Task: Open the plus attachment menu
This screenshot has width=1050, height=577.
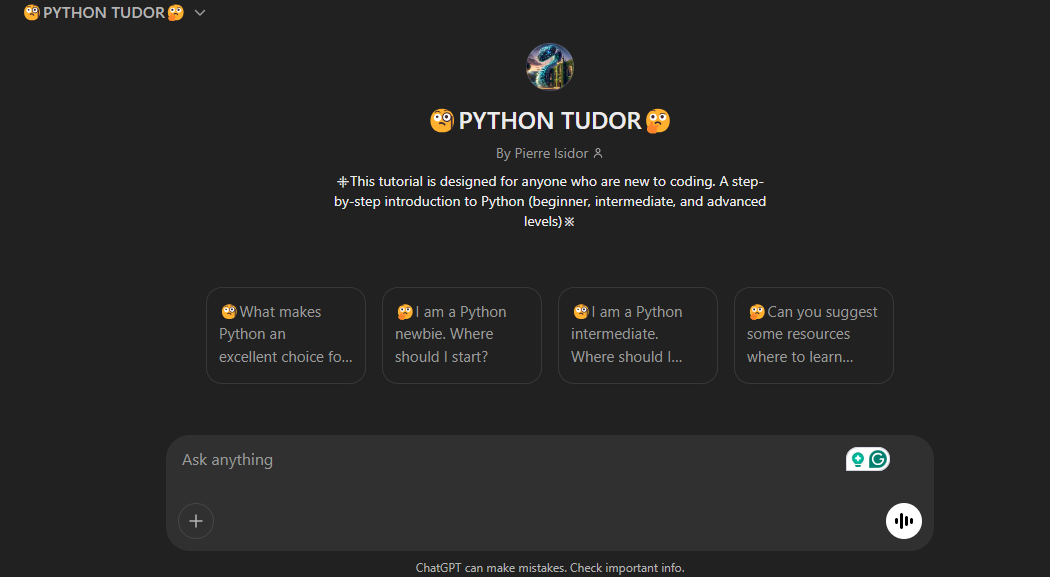Action: coord(196,521)
